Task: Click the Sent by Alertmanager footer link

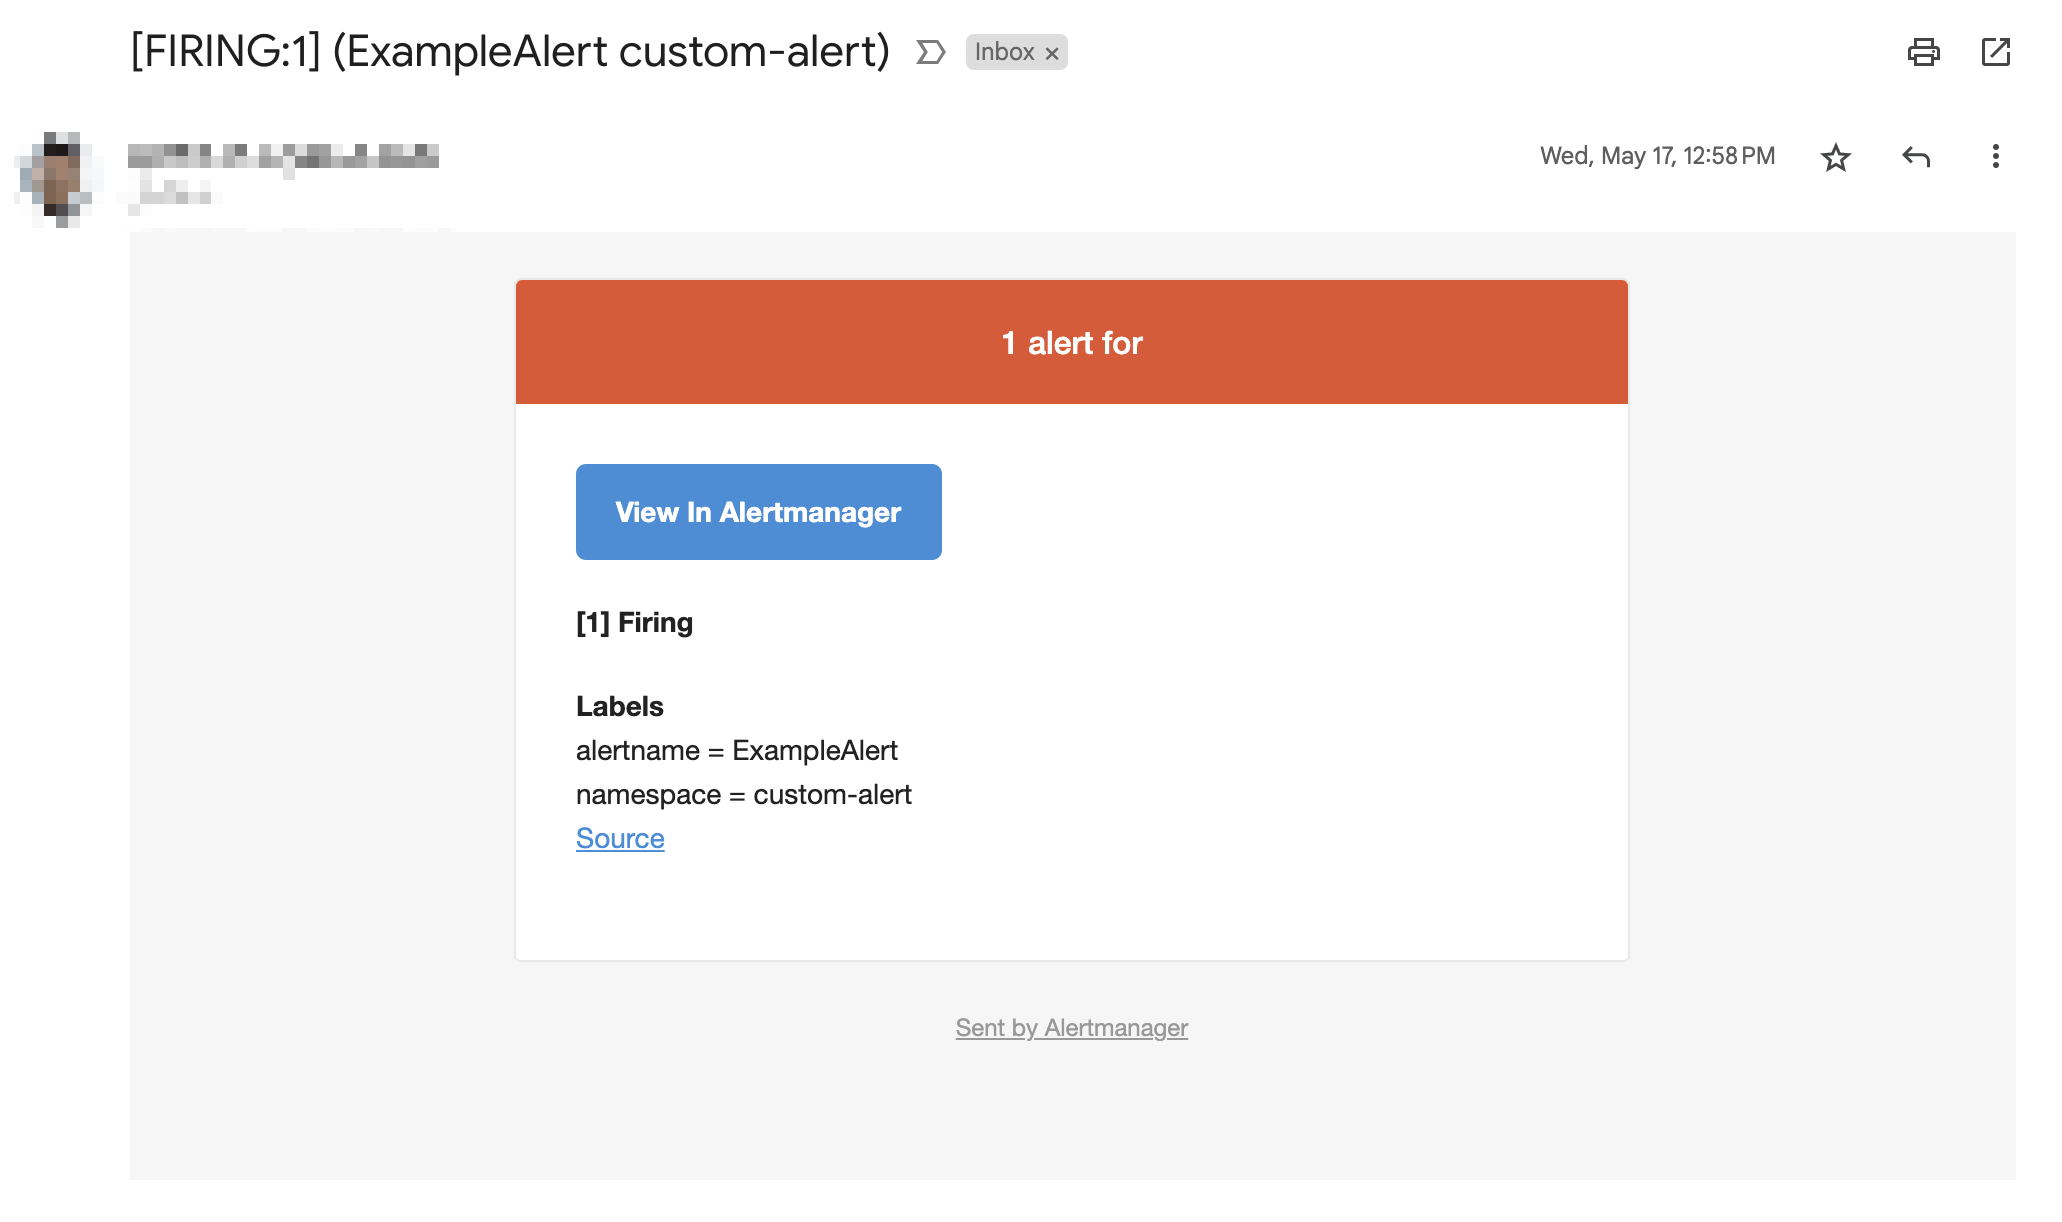Action: click(1071, 1027)
